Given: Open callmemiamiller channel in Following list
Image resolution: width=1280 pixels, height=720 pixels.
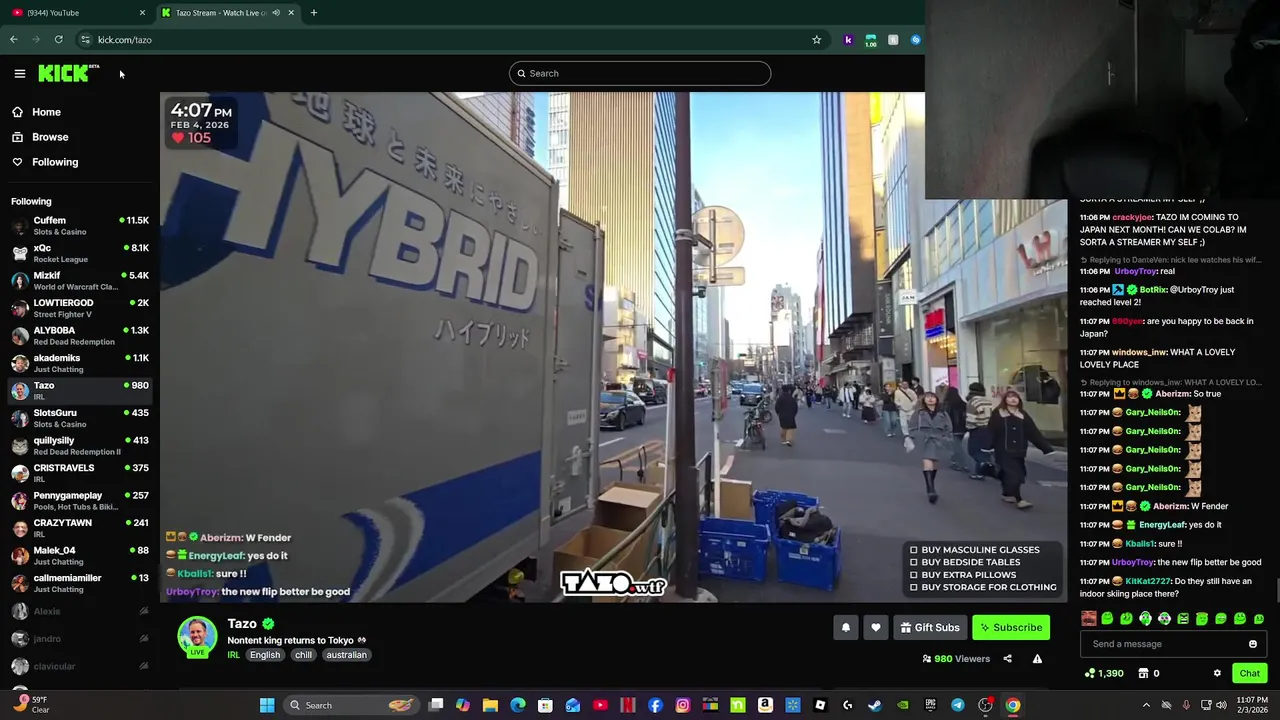Looking at the screenshot, I should coord(80,584).
